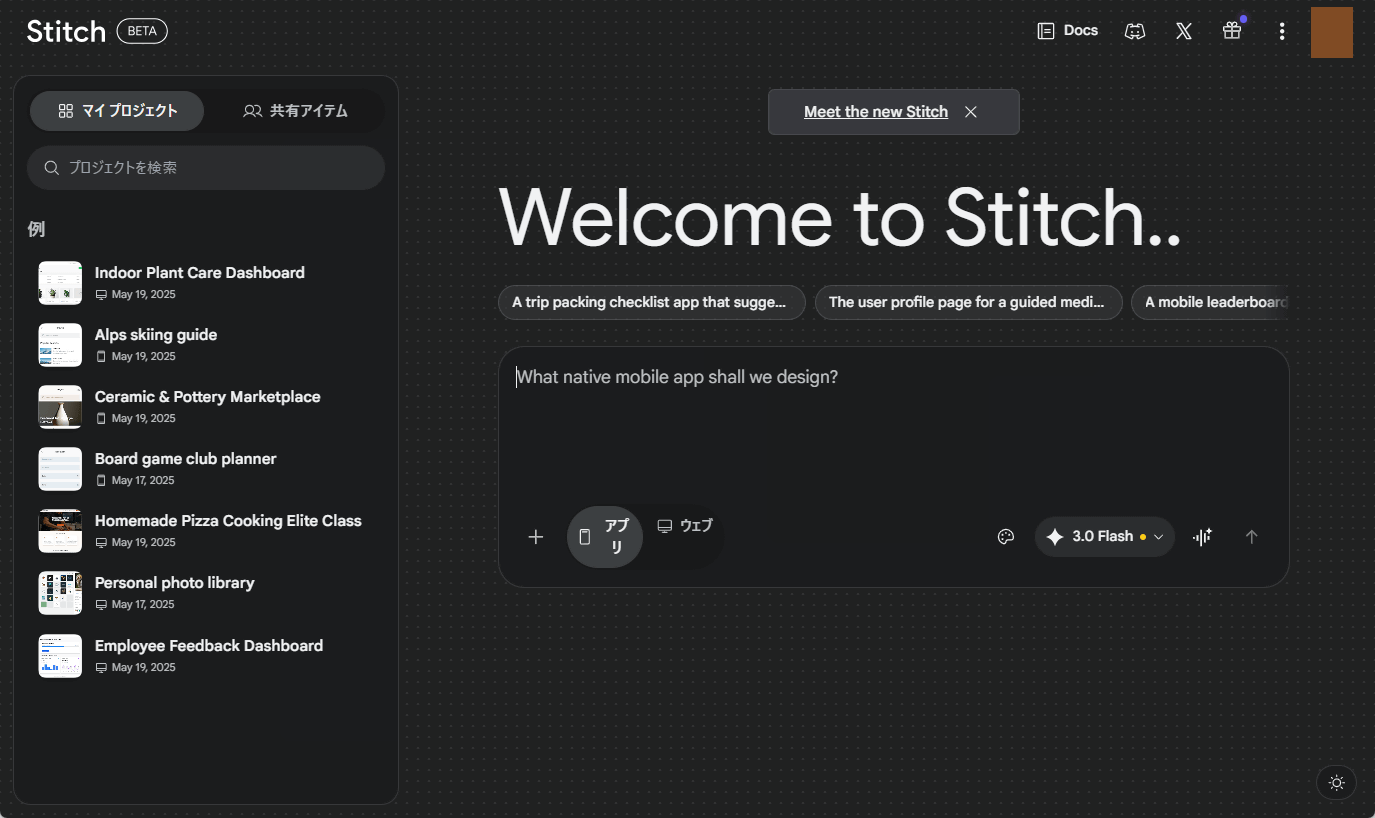Use the trip packing checklist app suggestion

coord(652,302)
